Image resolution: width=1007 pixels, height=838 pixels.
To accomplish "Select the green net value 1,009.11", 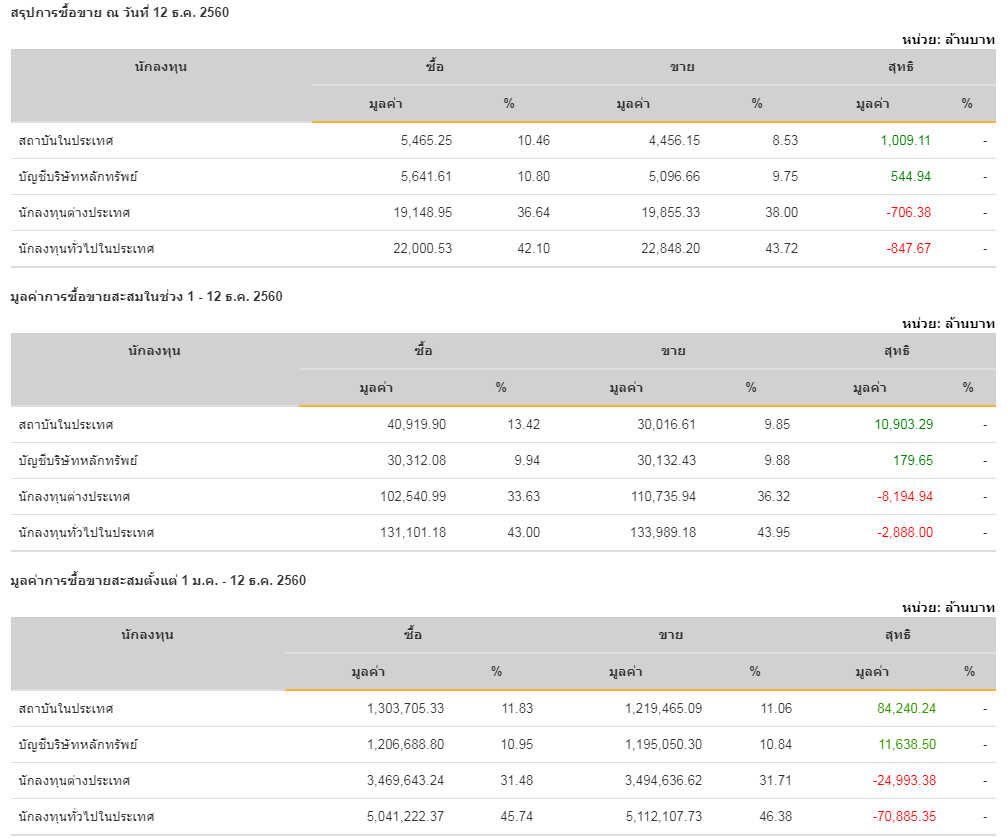I will 905,141.
